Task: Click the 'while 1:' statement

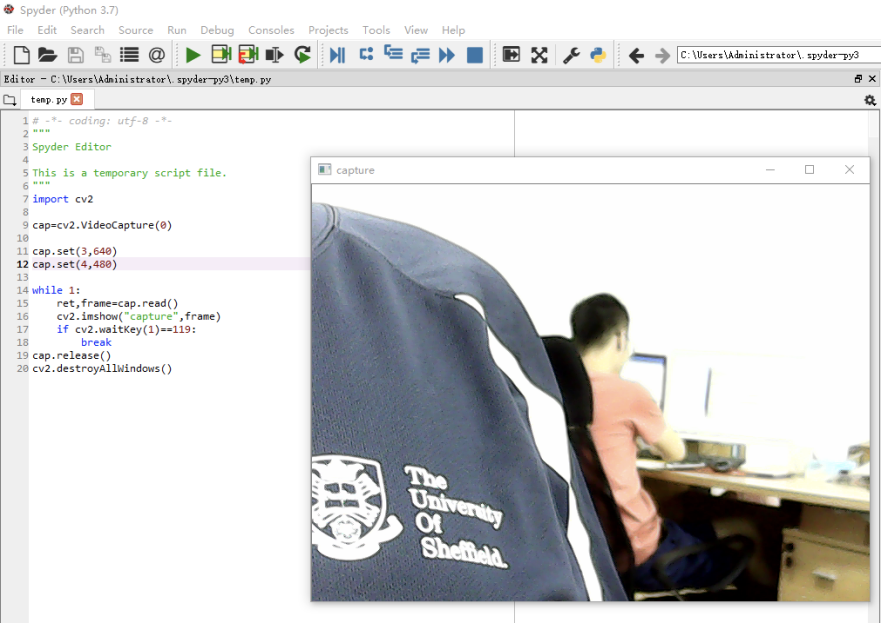Action: pos(56,290)
